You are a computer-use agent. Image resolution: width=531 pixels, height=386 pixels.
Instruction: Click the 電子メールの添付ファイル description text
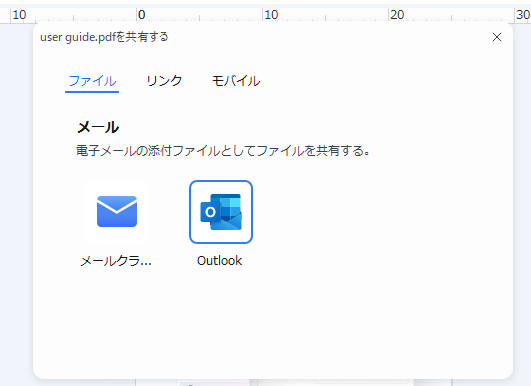point(223,151)
